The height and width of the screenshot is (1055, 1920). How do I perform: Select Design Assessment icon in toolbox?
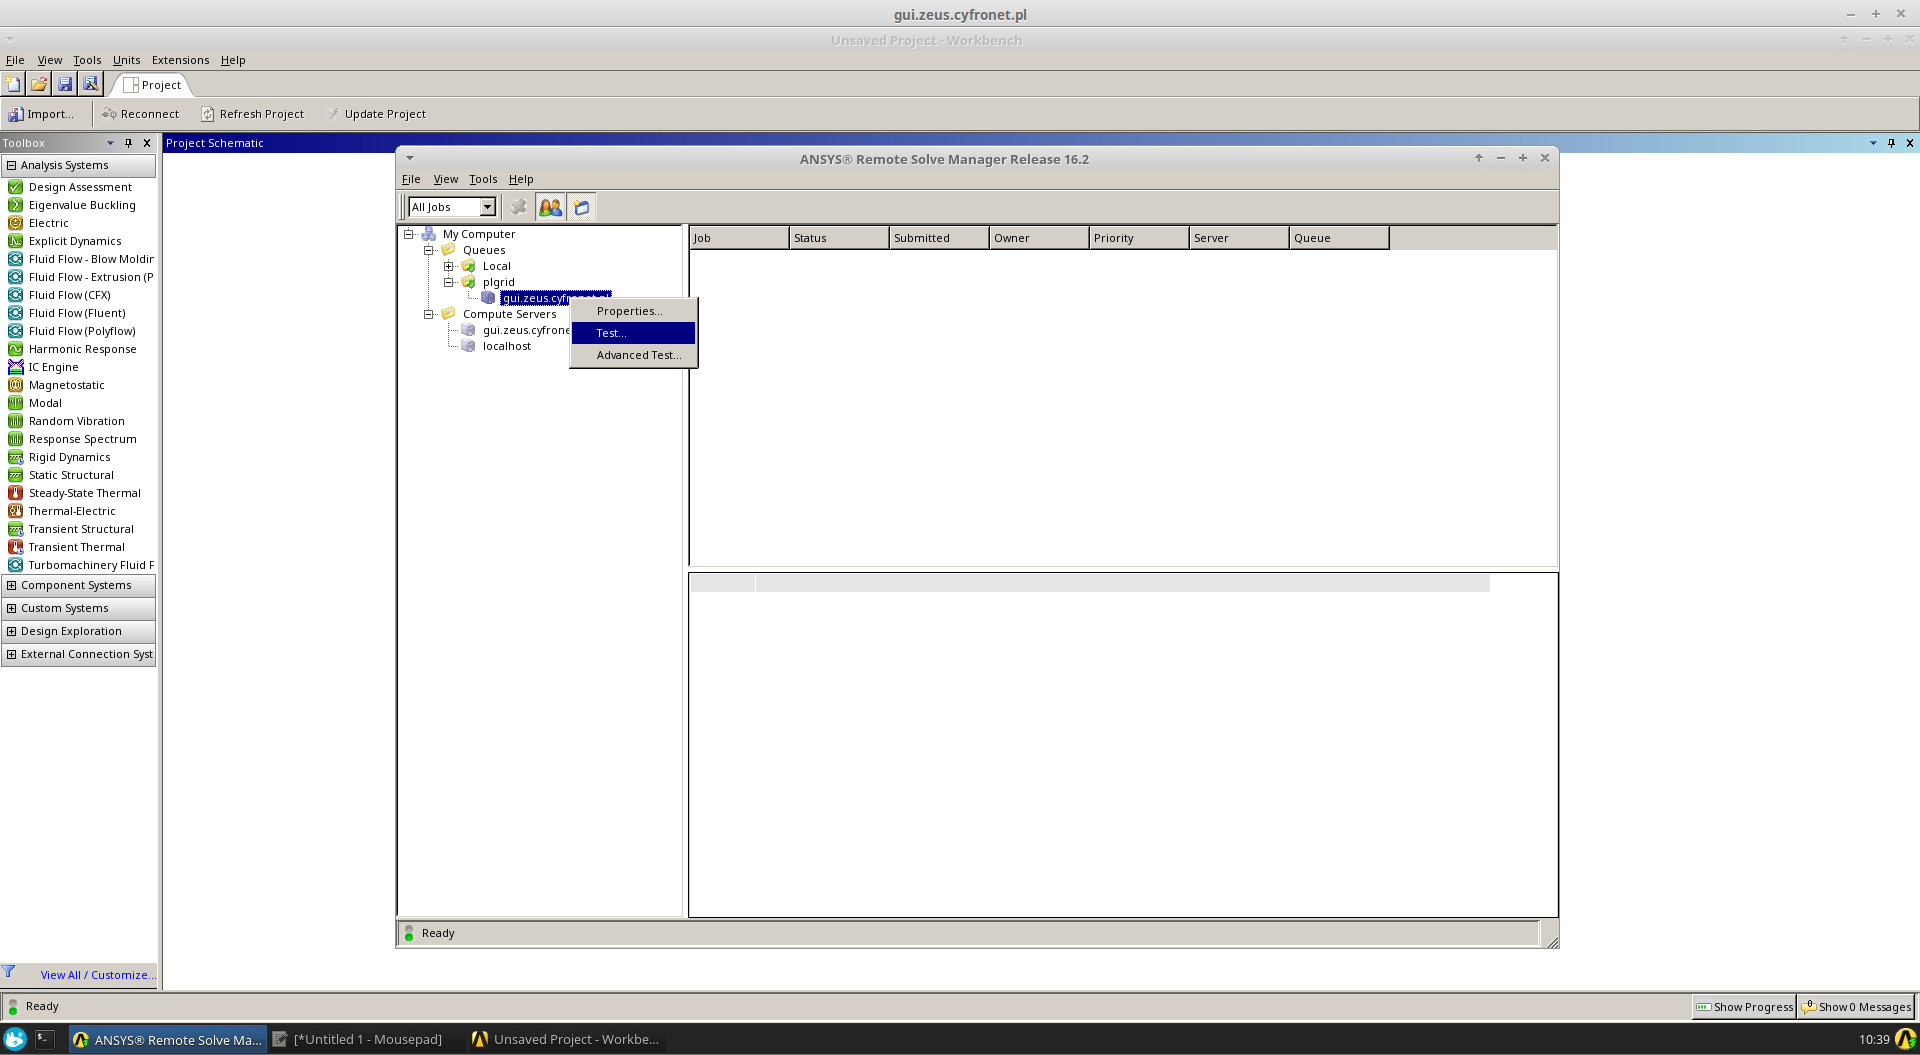pyautogui.click(x=15, y=187)
